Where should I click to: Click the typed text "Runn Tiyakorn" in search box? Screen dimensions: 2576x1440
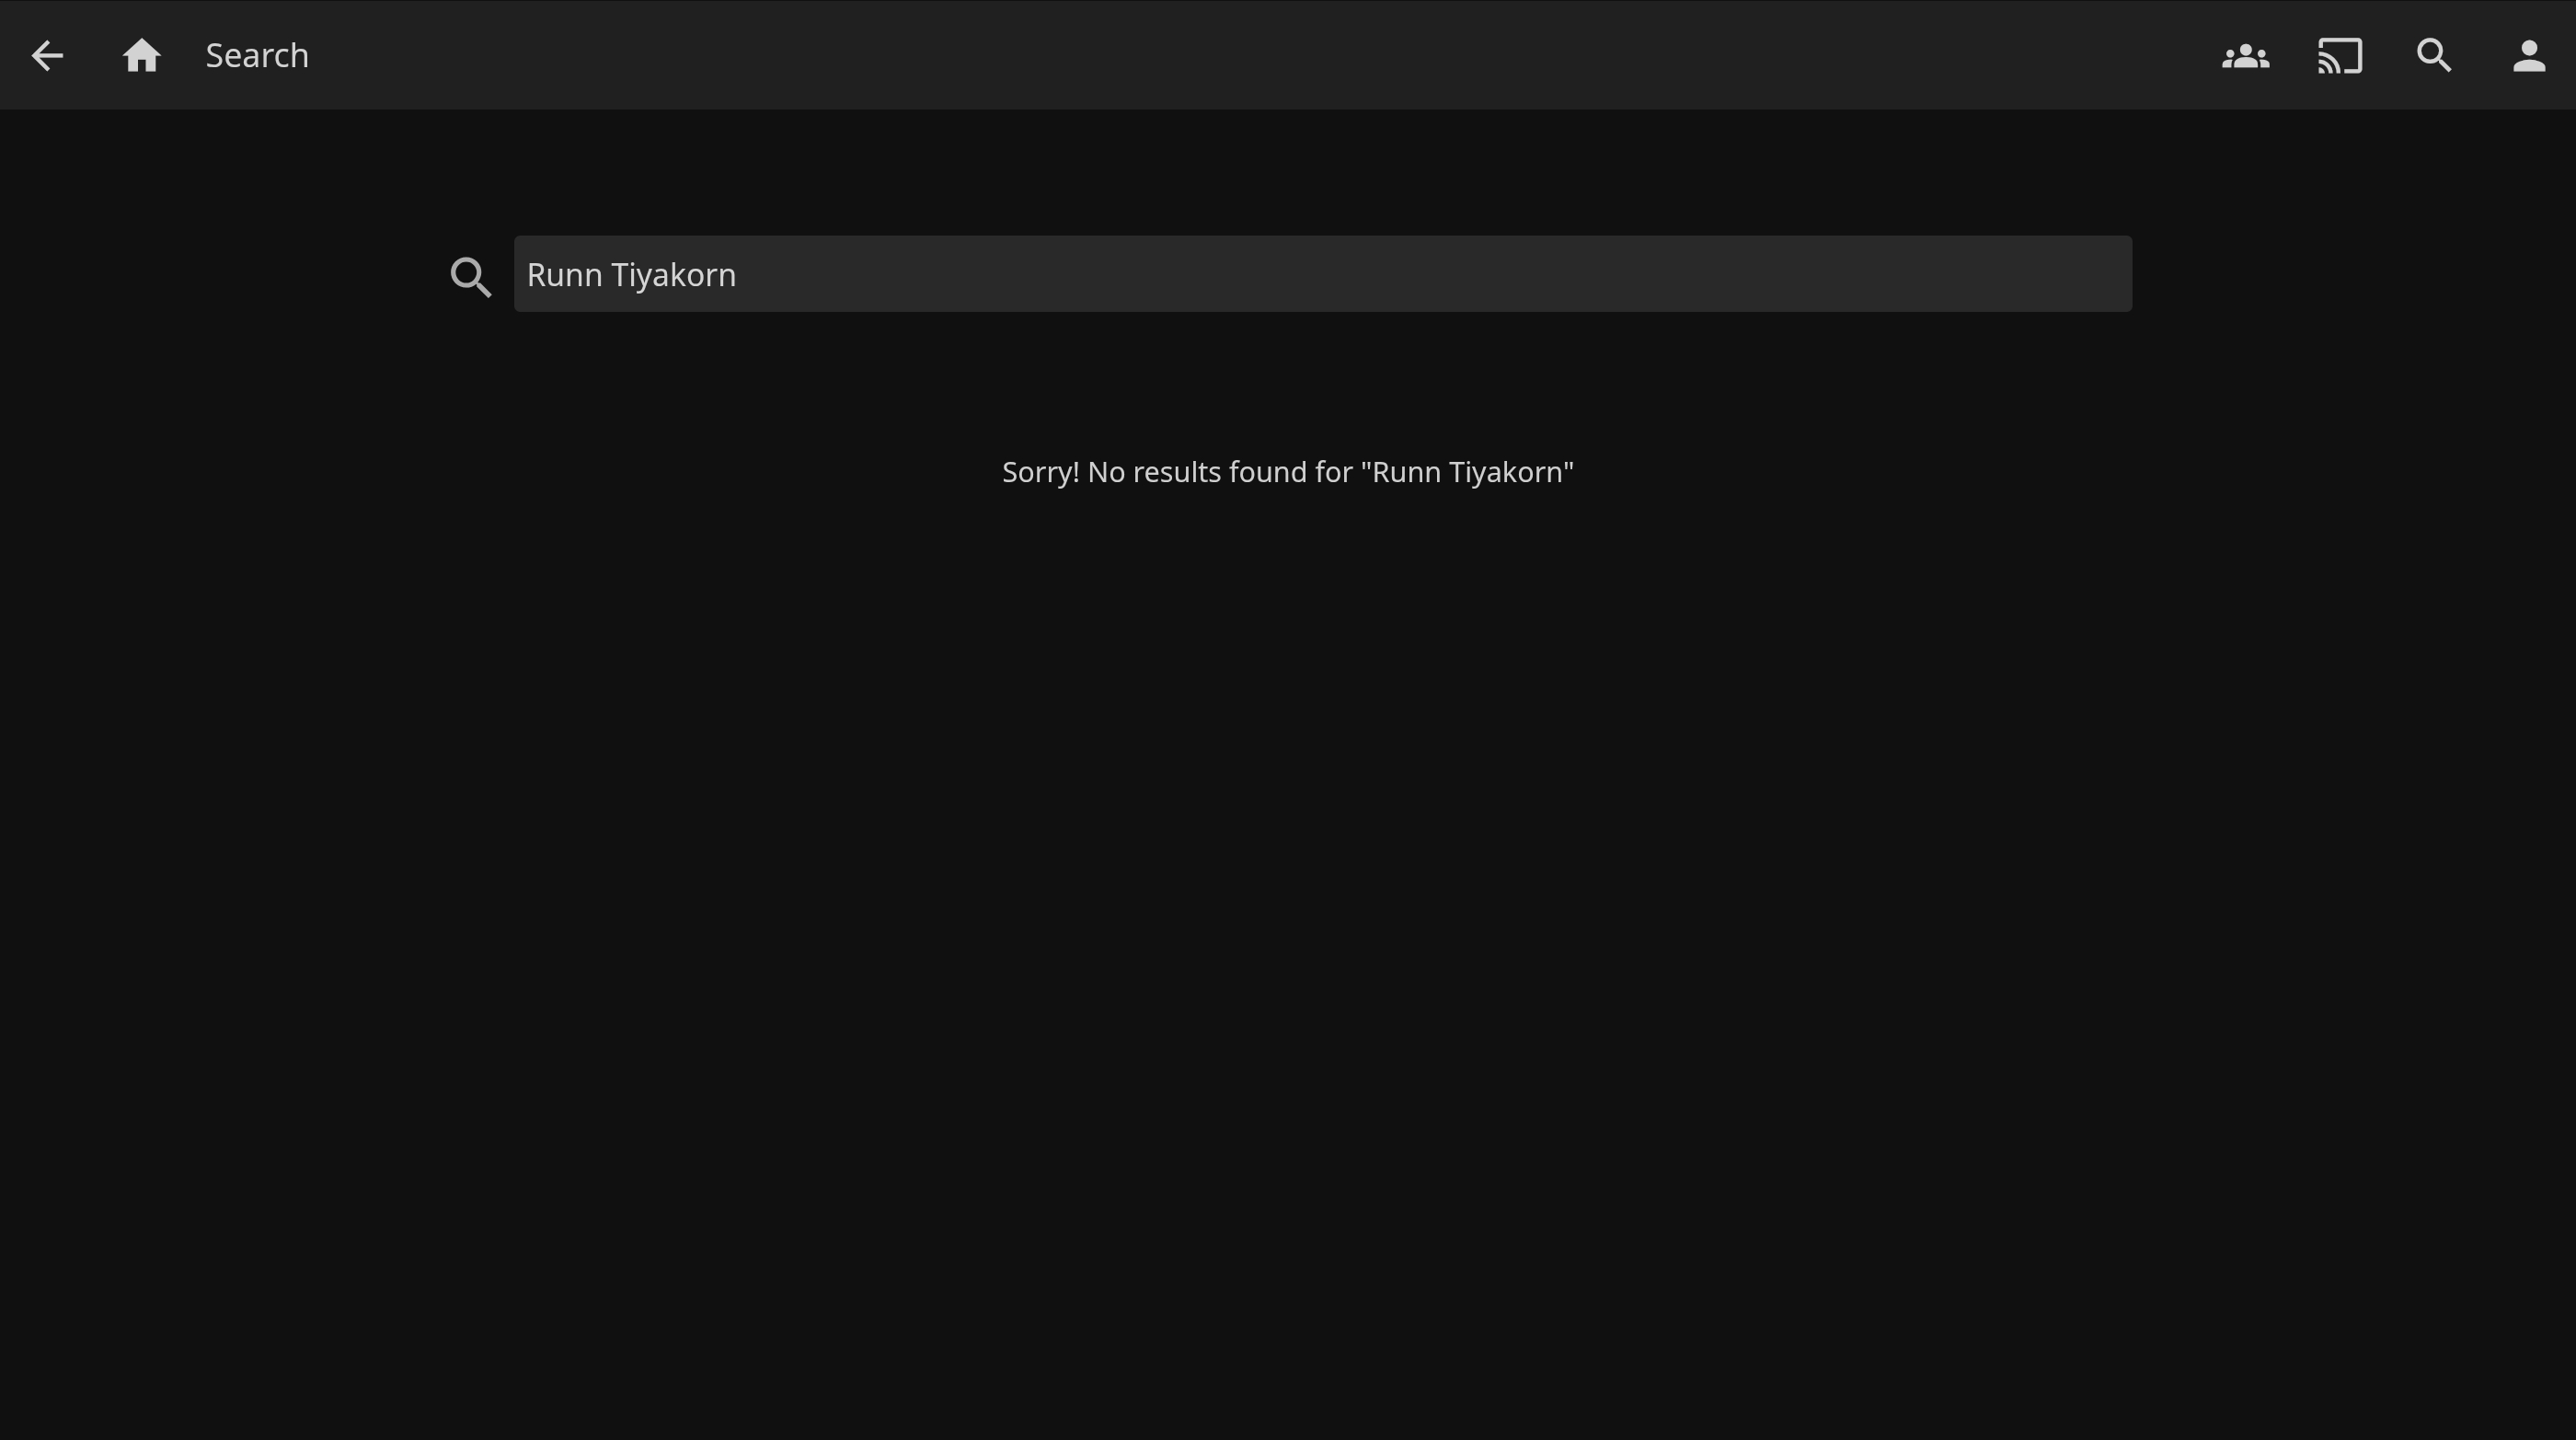tap(631, 275)
